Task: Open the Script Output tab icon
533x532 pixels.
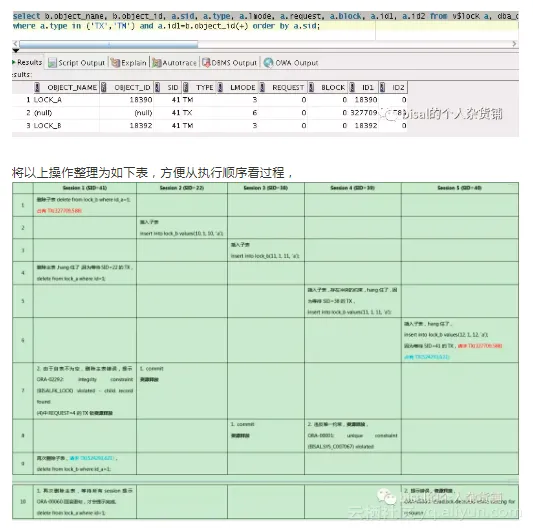Action: coord(52,63)
